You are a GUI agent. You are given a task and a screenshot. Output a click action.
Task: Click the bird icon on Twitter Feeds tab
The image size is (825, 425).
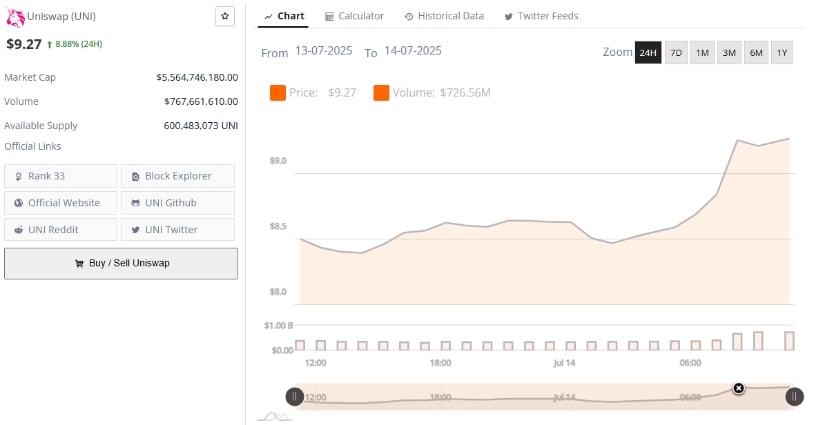(508, 17)
